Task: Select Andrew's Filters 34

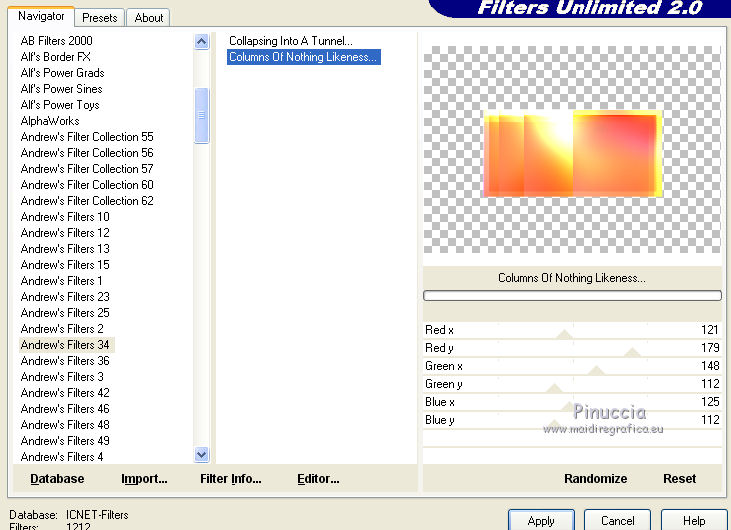Action: click(65, 345)
